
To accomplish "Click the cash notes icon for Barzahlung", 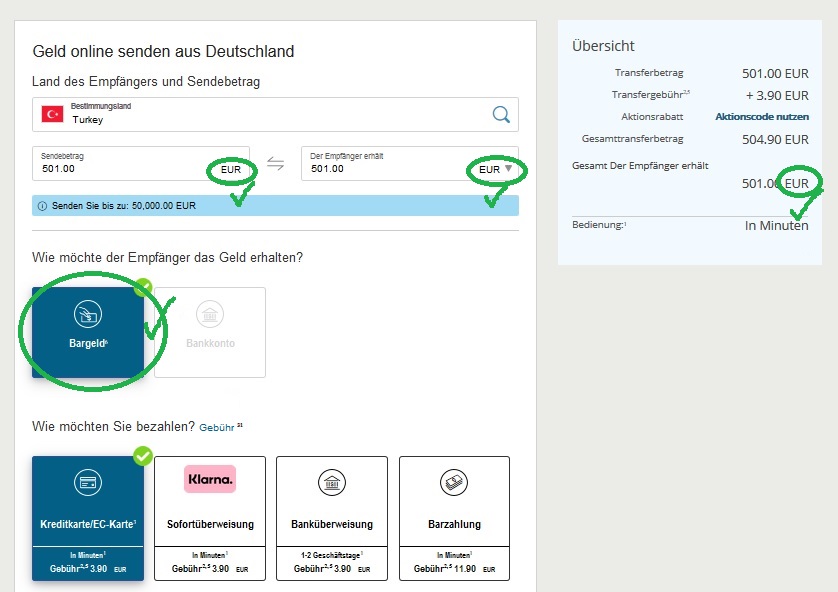I will click(454, 483).
